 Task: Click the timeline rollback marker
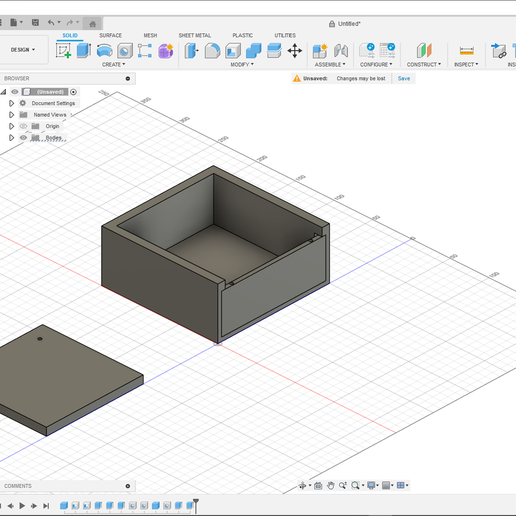click(196, 505)
